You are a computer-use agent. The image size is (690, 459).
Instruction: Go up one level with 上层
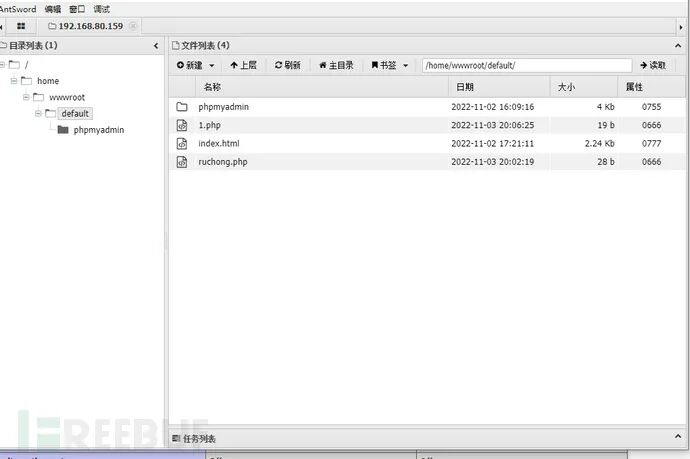[x=243, y=65]
